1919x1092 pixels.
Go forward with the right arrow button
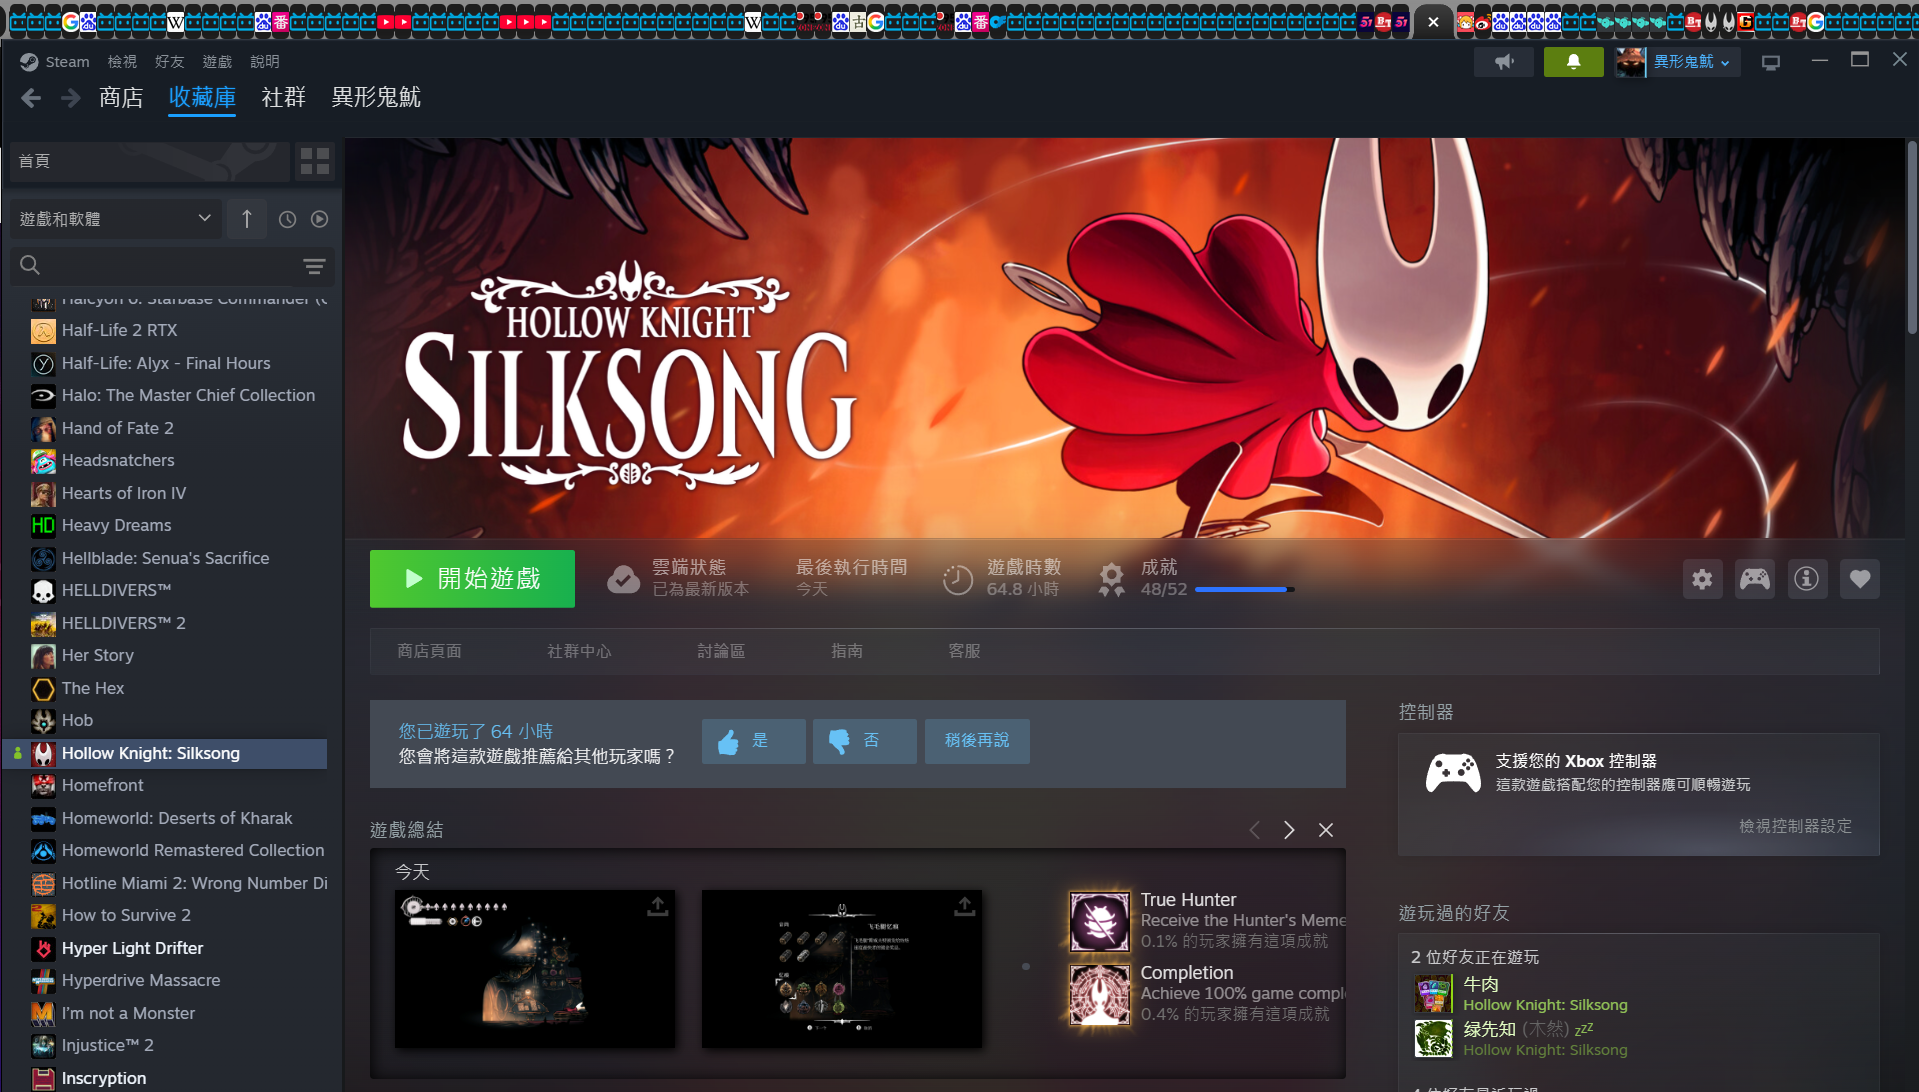[70, 98]
